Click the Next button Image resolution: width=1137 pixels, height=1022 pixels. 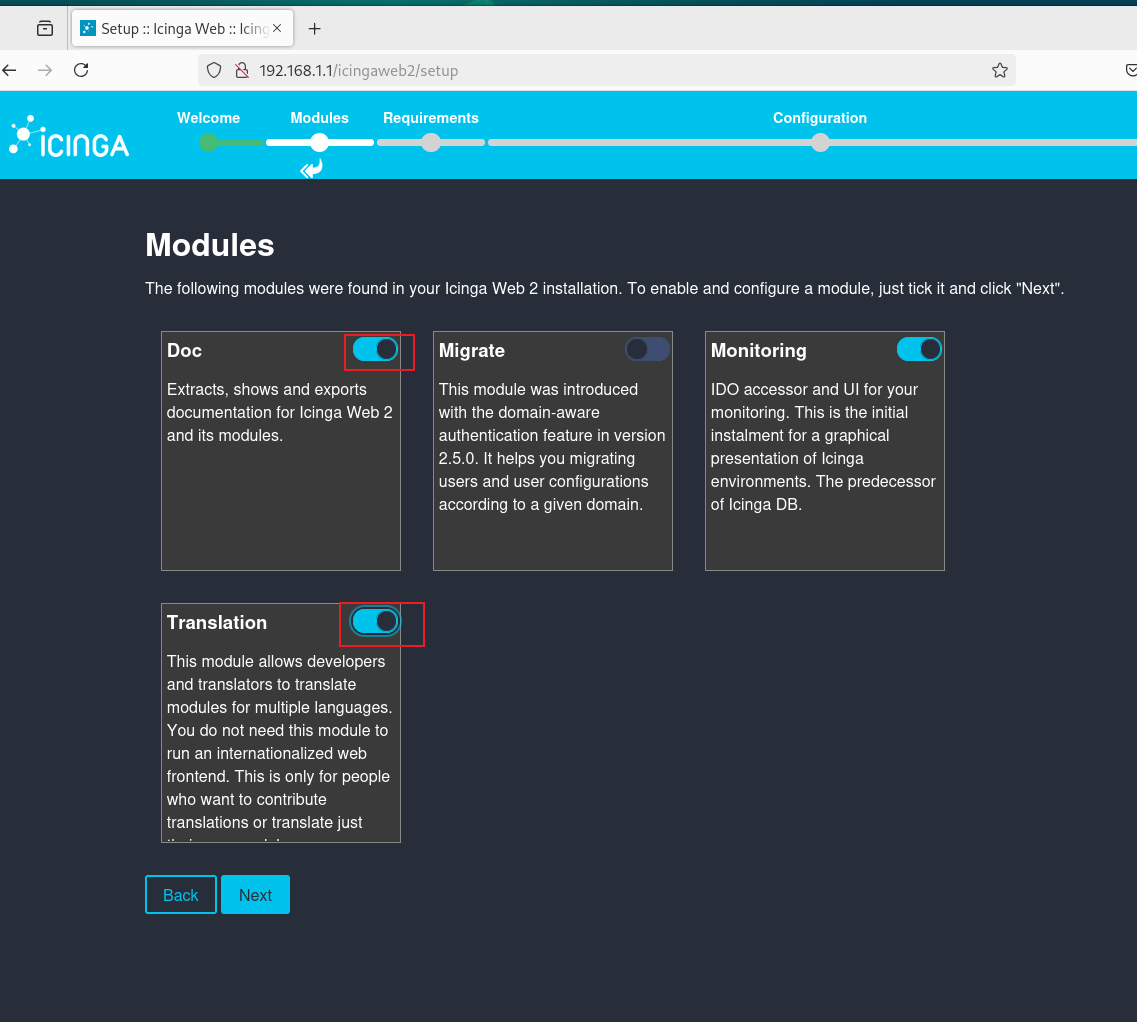click(x=255, y=894)
